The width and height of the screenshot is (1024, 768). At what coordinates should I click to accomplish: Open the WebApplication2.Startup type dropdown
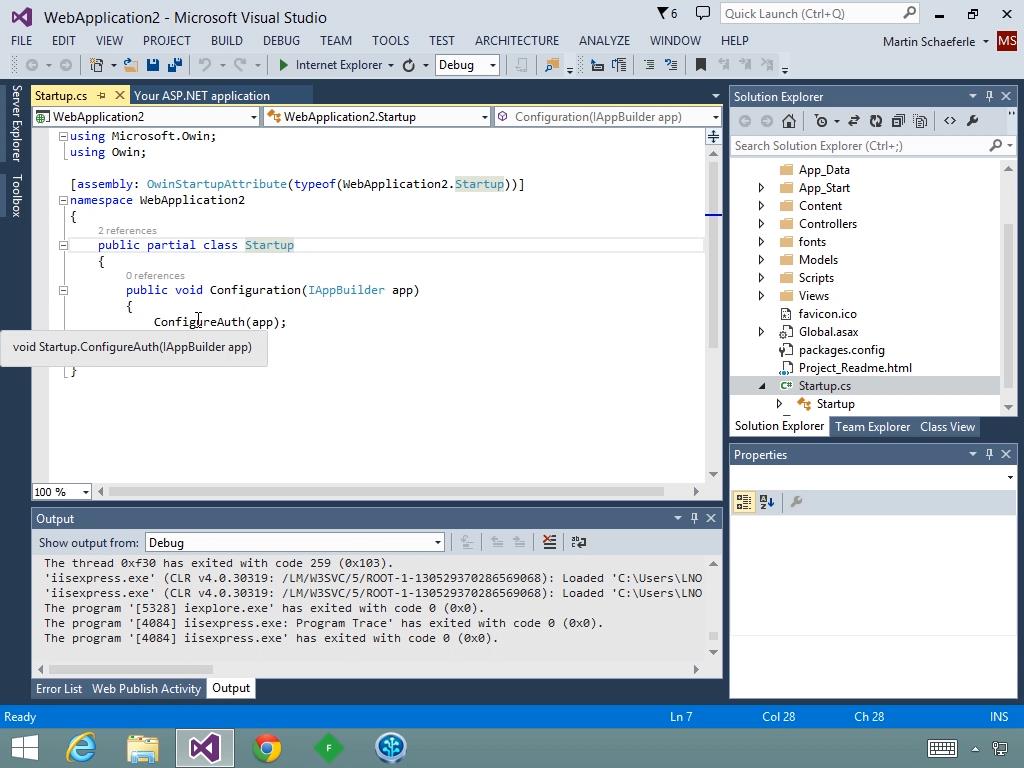(377, 117)
